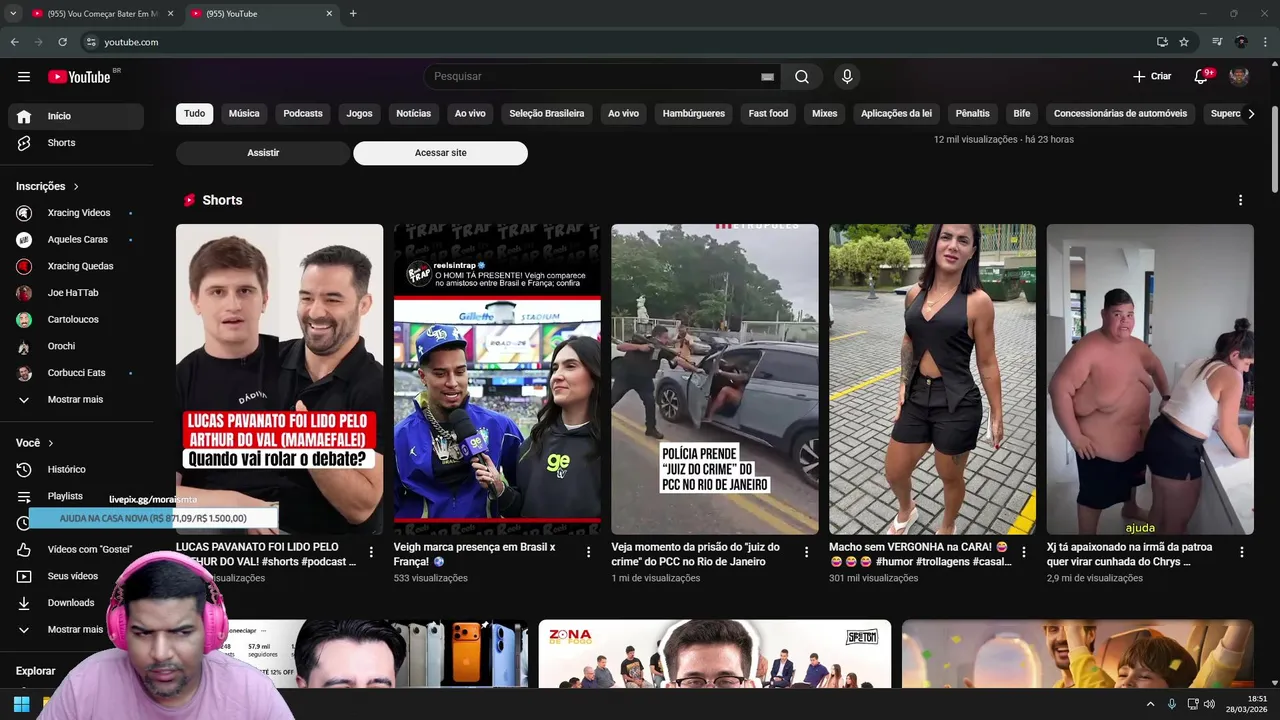Open Histórico in sidebar
Viewport: 1280px width, 720px height.
coord(75,469)
